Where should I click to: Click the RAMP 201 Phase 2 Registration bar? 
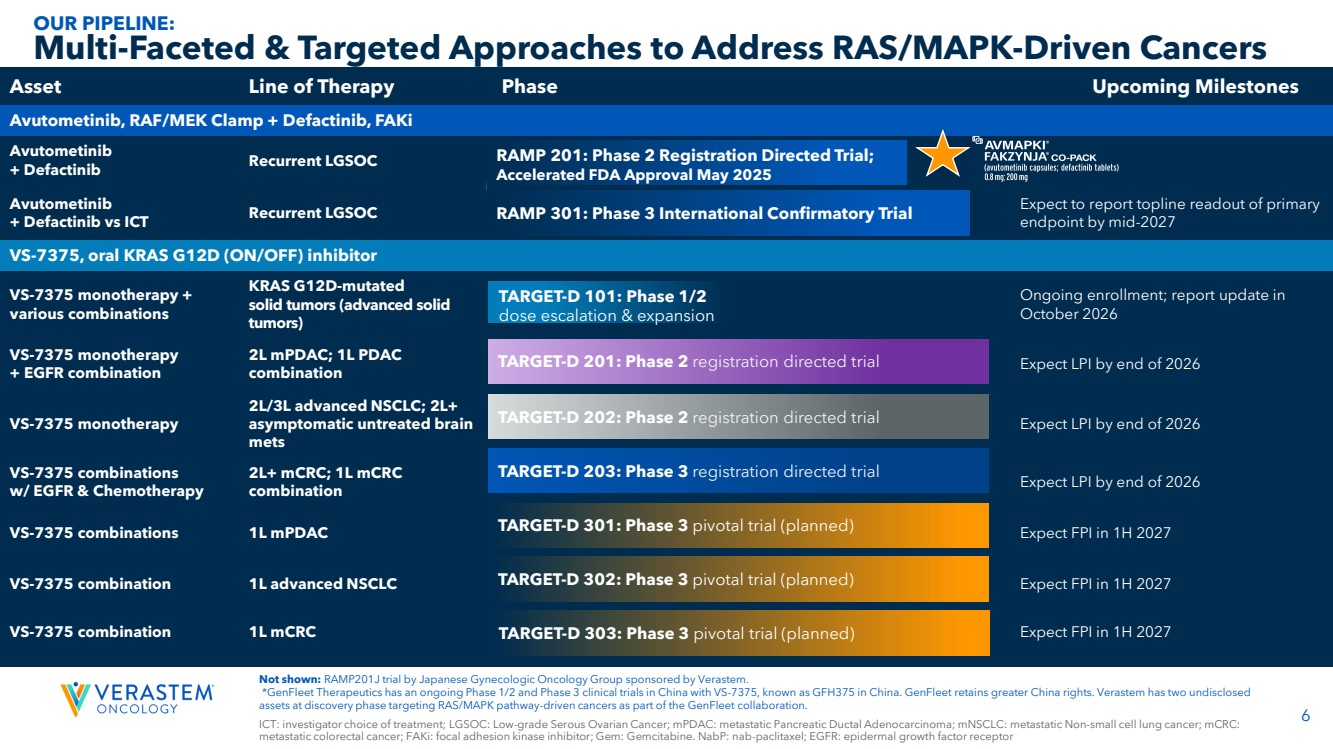tap(698, 163)
